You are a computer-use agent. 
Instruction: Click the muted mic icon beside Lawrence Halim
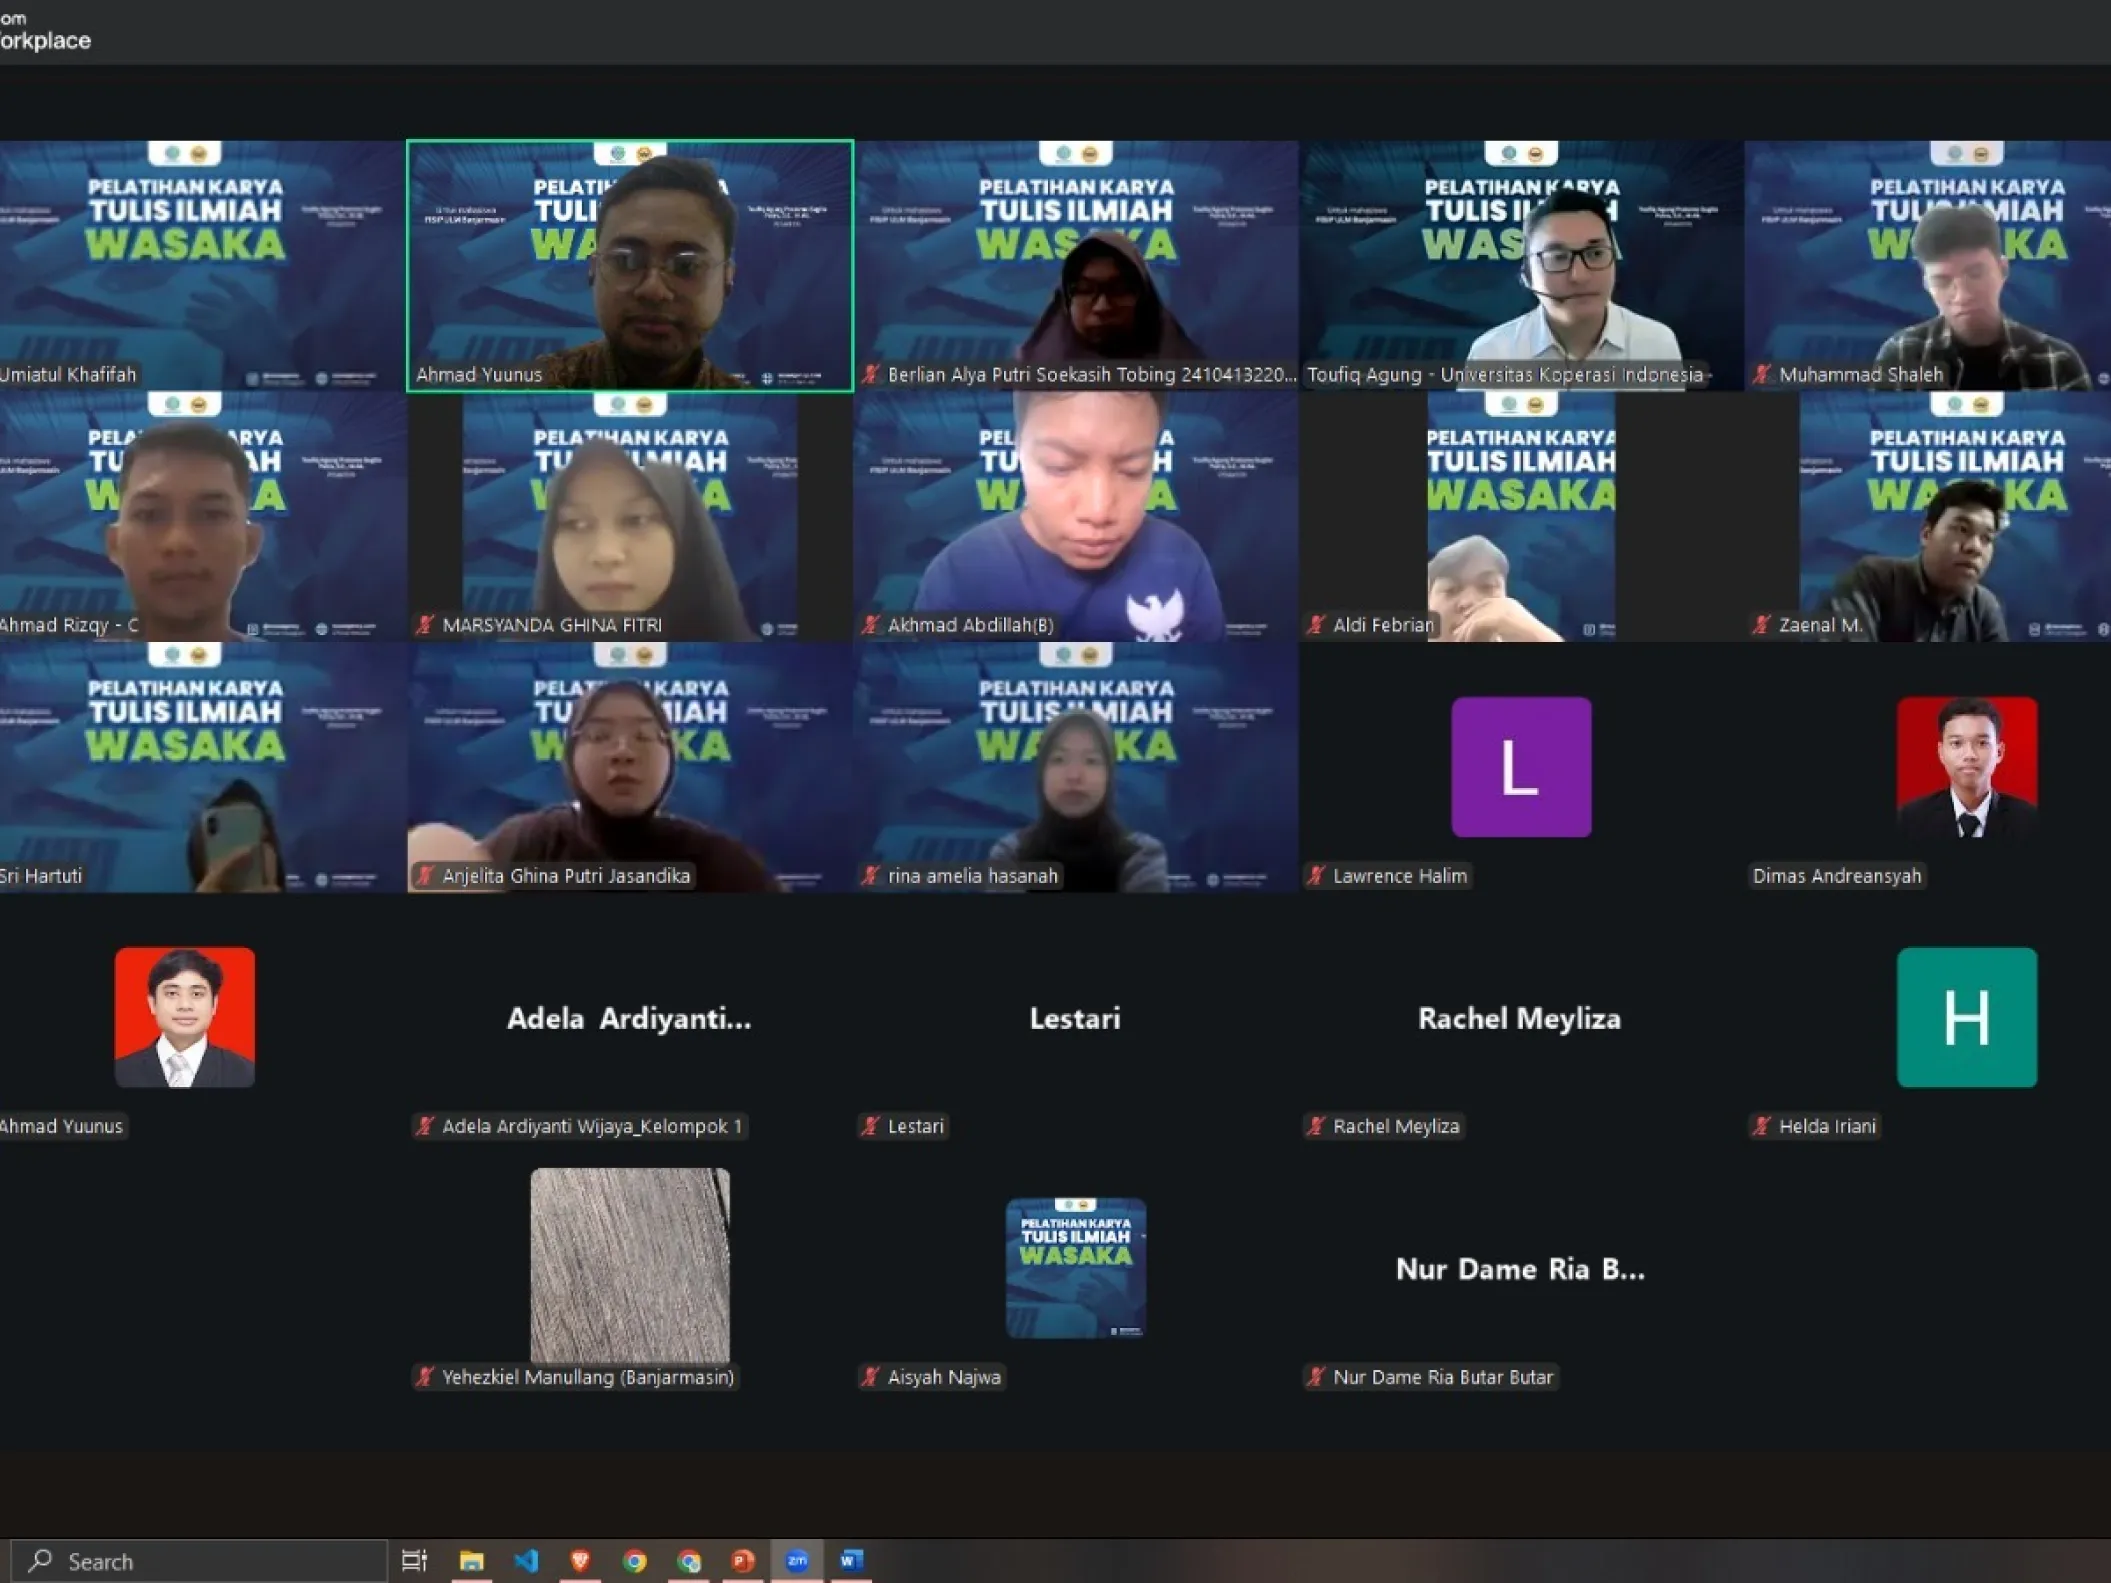1316,876
